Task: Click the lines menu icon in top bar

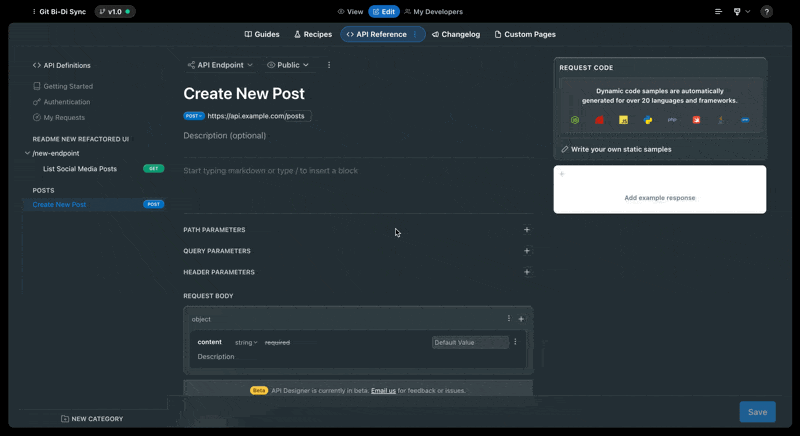Action: click(718, 12)
